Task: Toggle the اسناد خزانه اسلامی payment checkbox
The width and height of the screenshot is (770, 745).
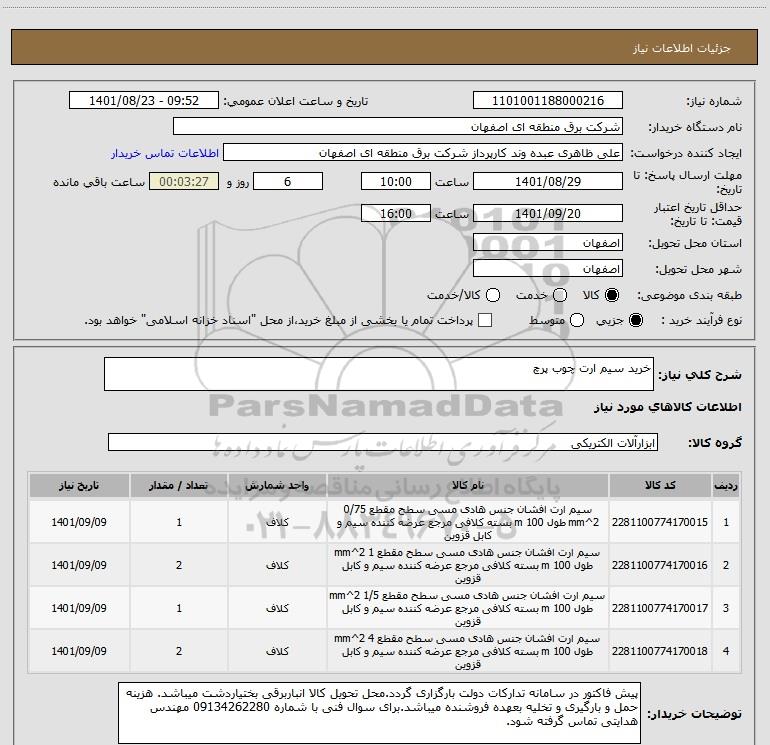Action: 485,320
